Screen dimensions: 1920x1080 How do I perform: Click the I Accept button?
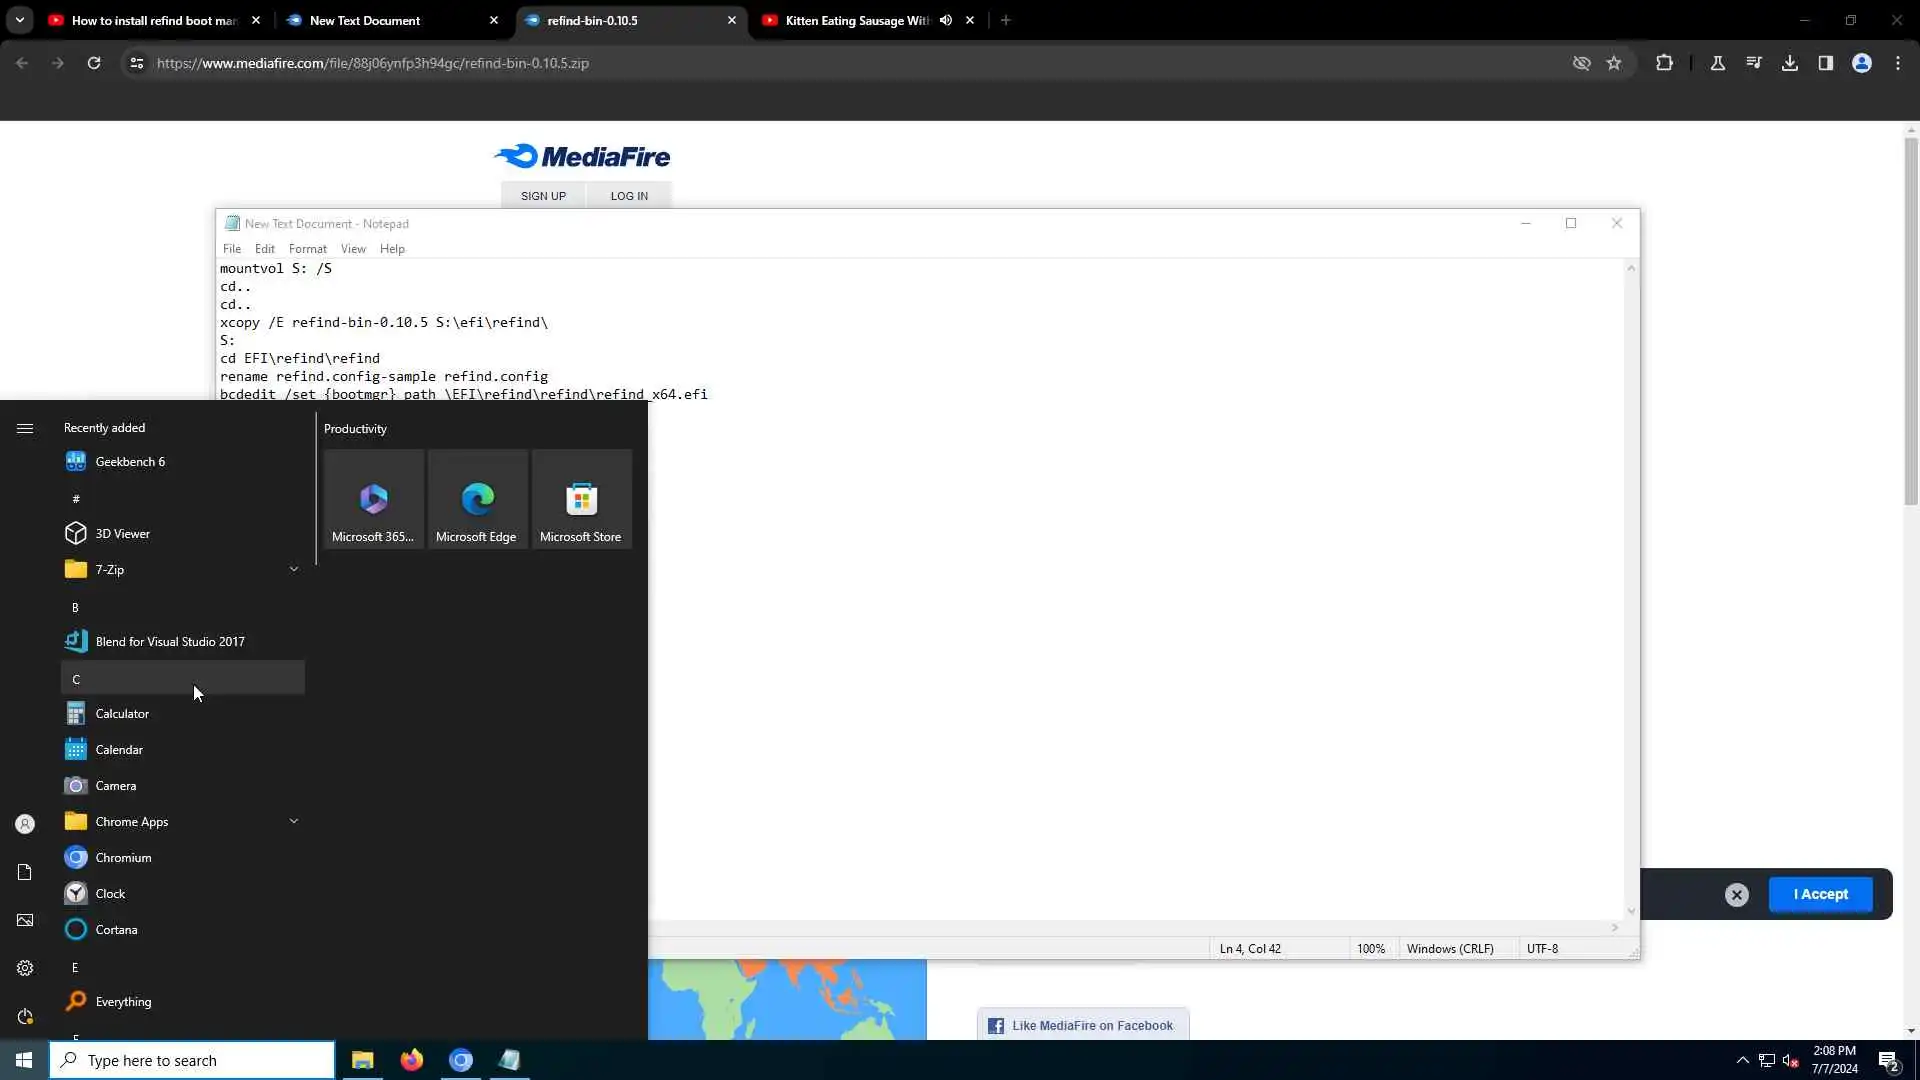[1820, 894]
